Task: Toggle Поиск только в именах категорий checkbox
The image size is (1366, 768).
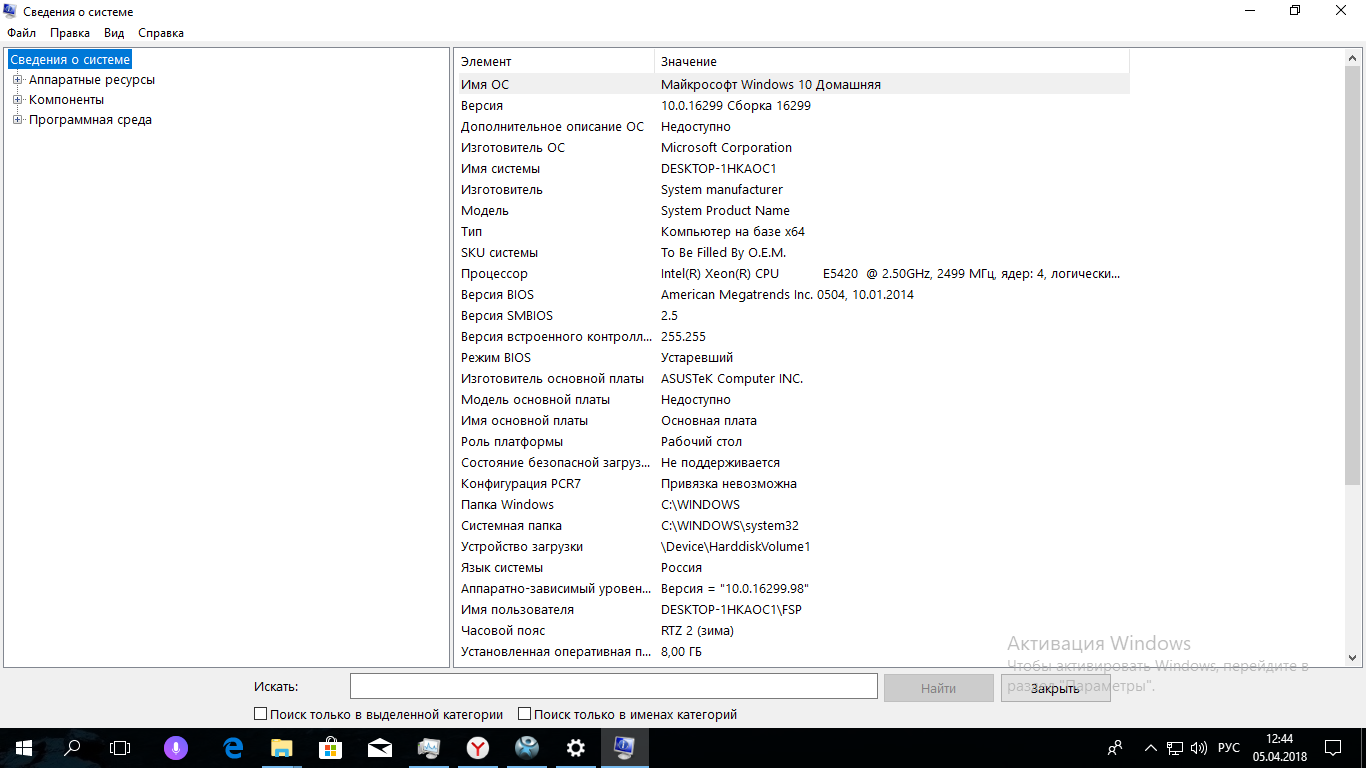Action: 525,714
